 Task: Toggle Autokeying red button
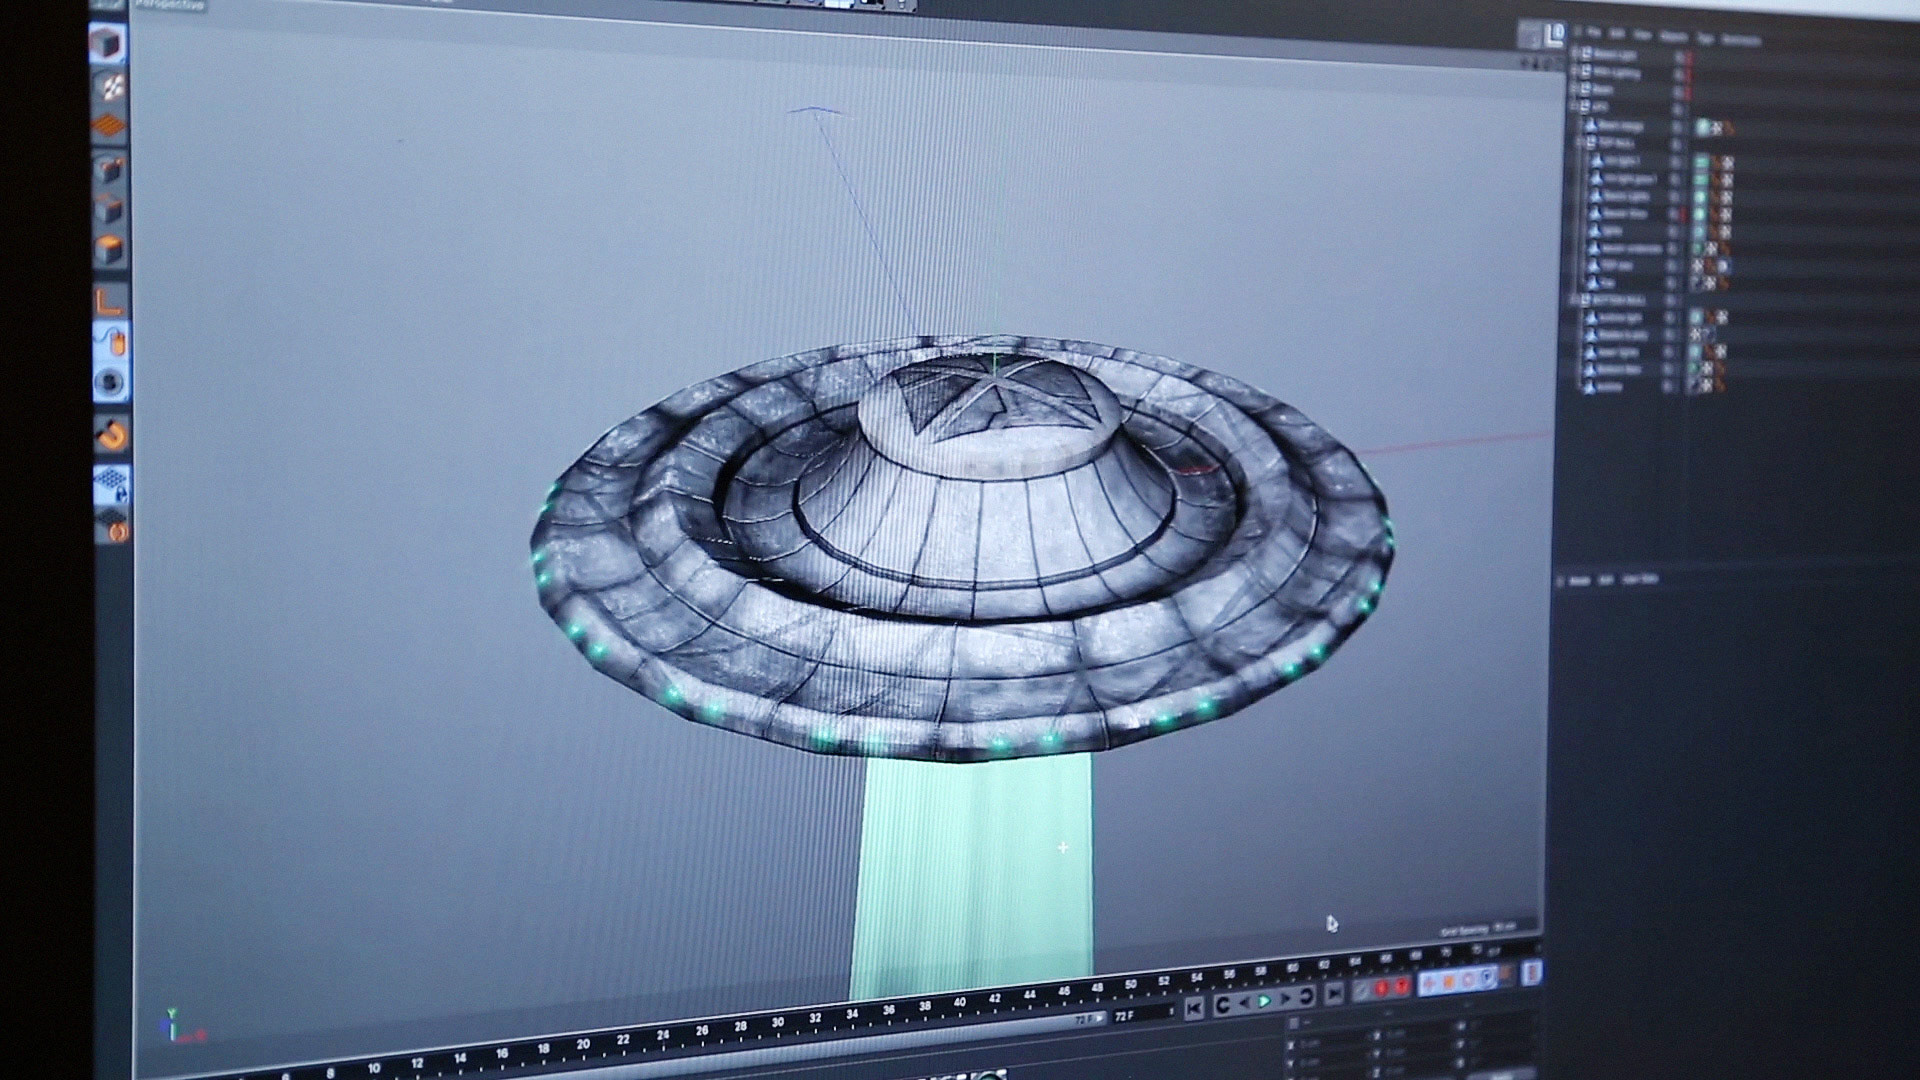(1402, 987)
